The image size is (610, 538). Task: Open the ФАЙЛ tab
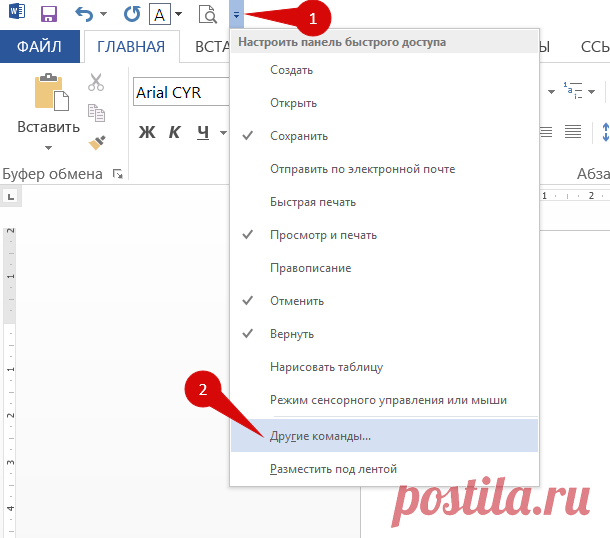(x=40, y=47)
